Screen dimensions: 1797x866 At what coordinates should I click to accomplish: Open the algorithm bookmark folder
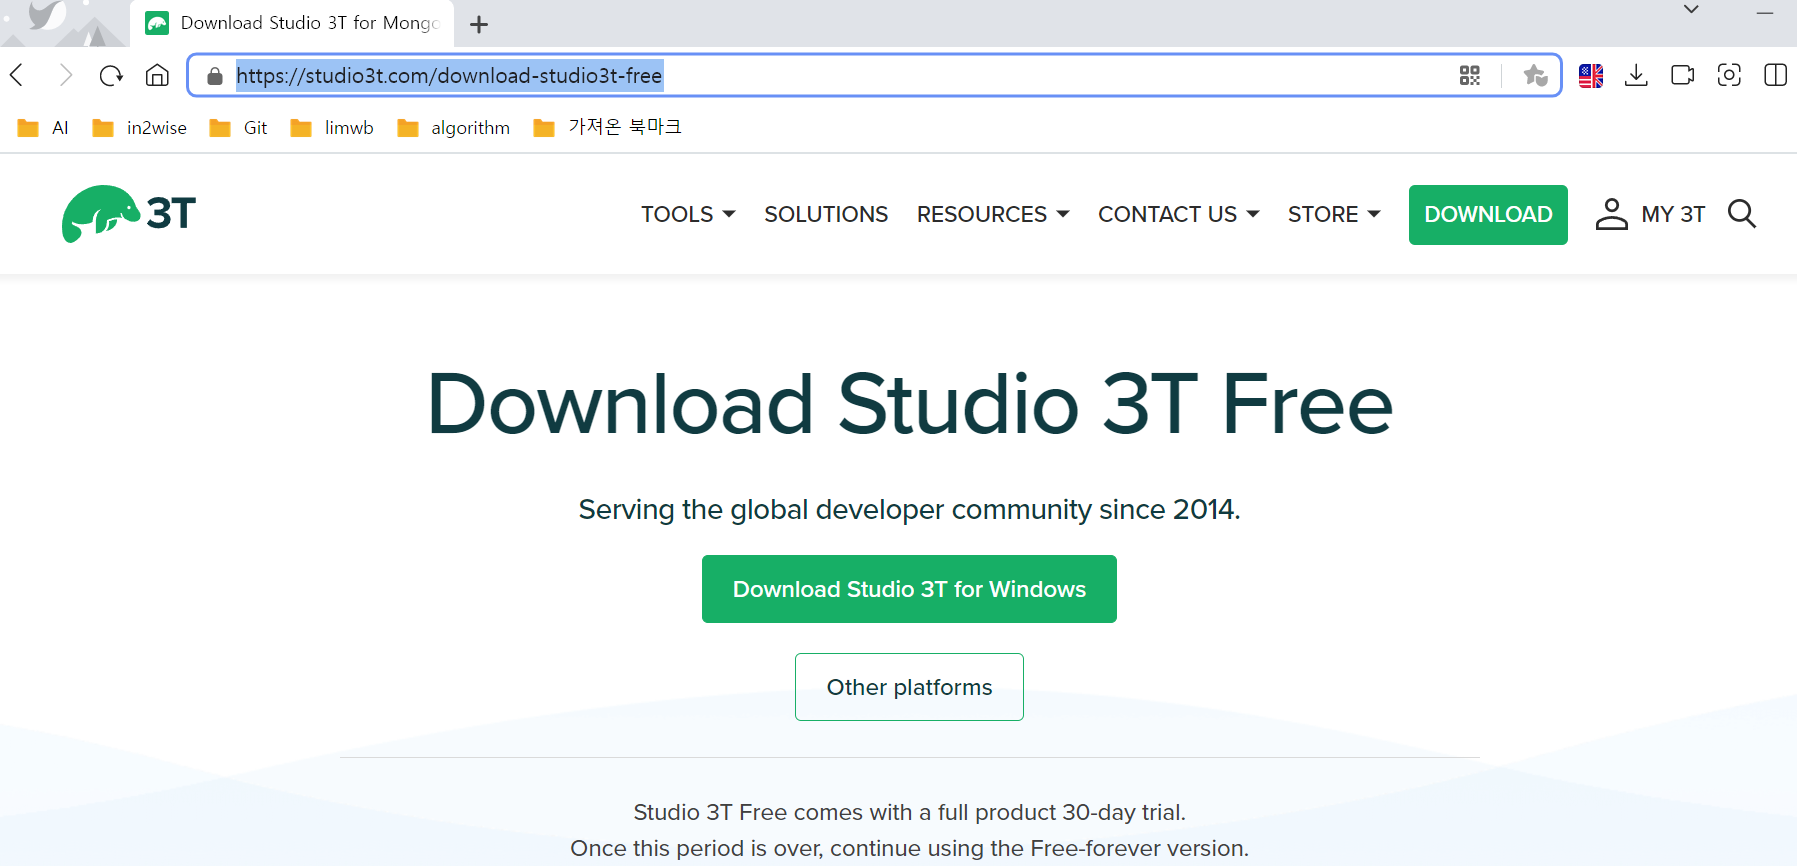(453, 128)
